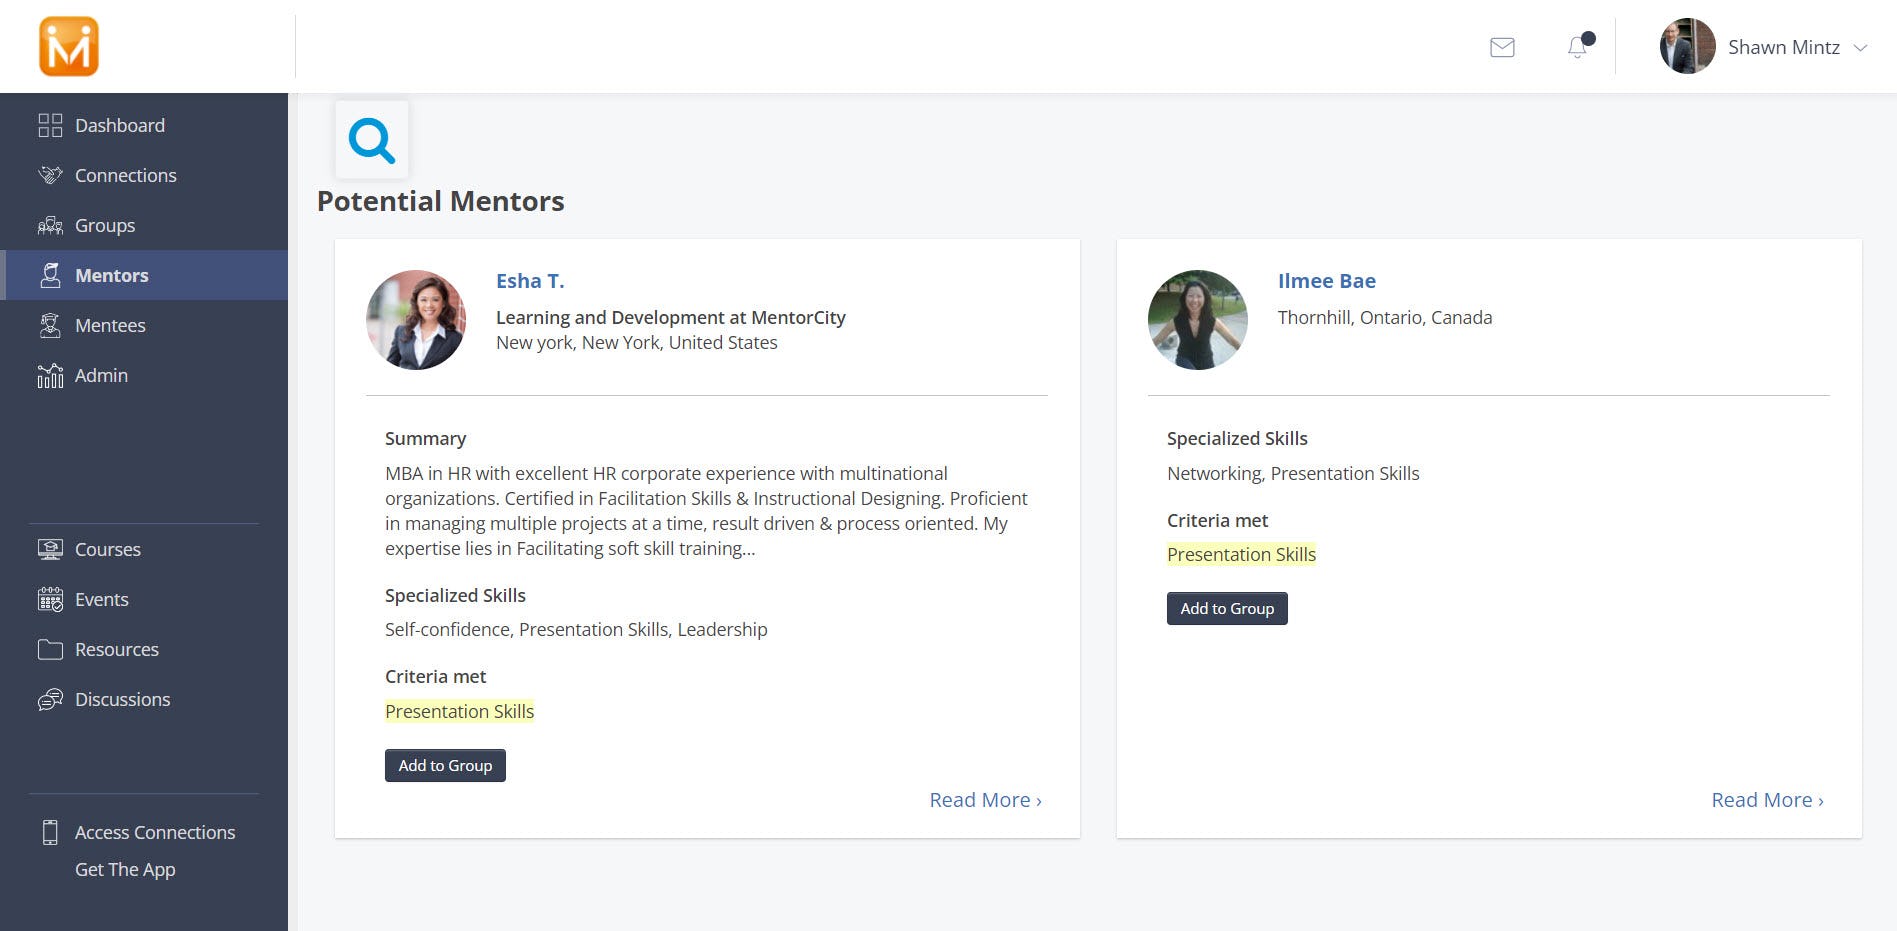Click the Connections handshake icon

pyautogui.click(x=50, y=175)
